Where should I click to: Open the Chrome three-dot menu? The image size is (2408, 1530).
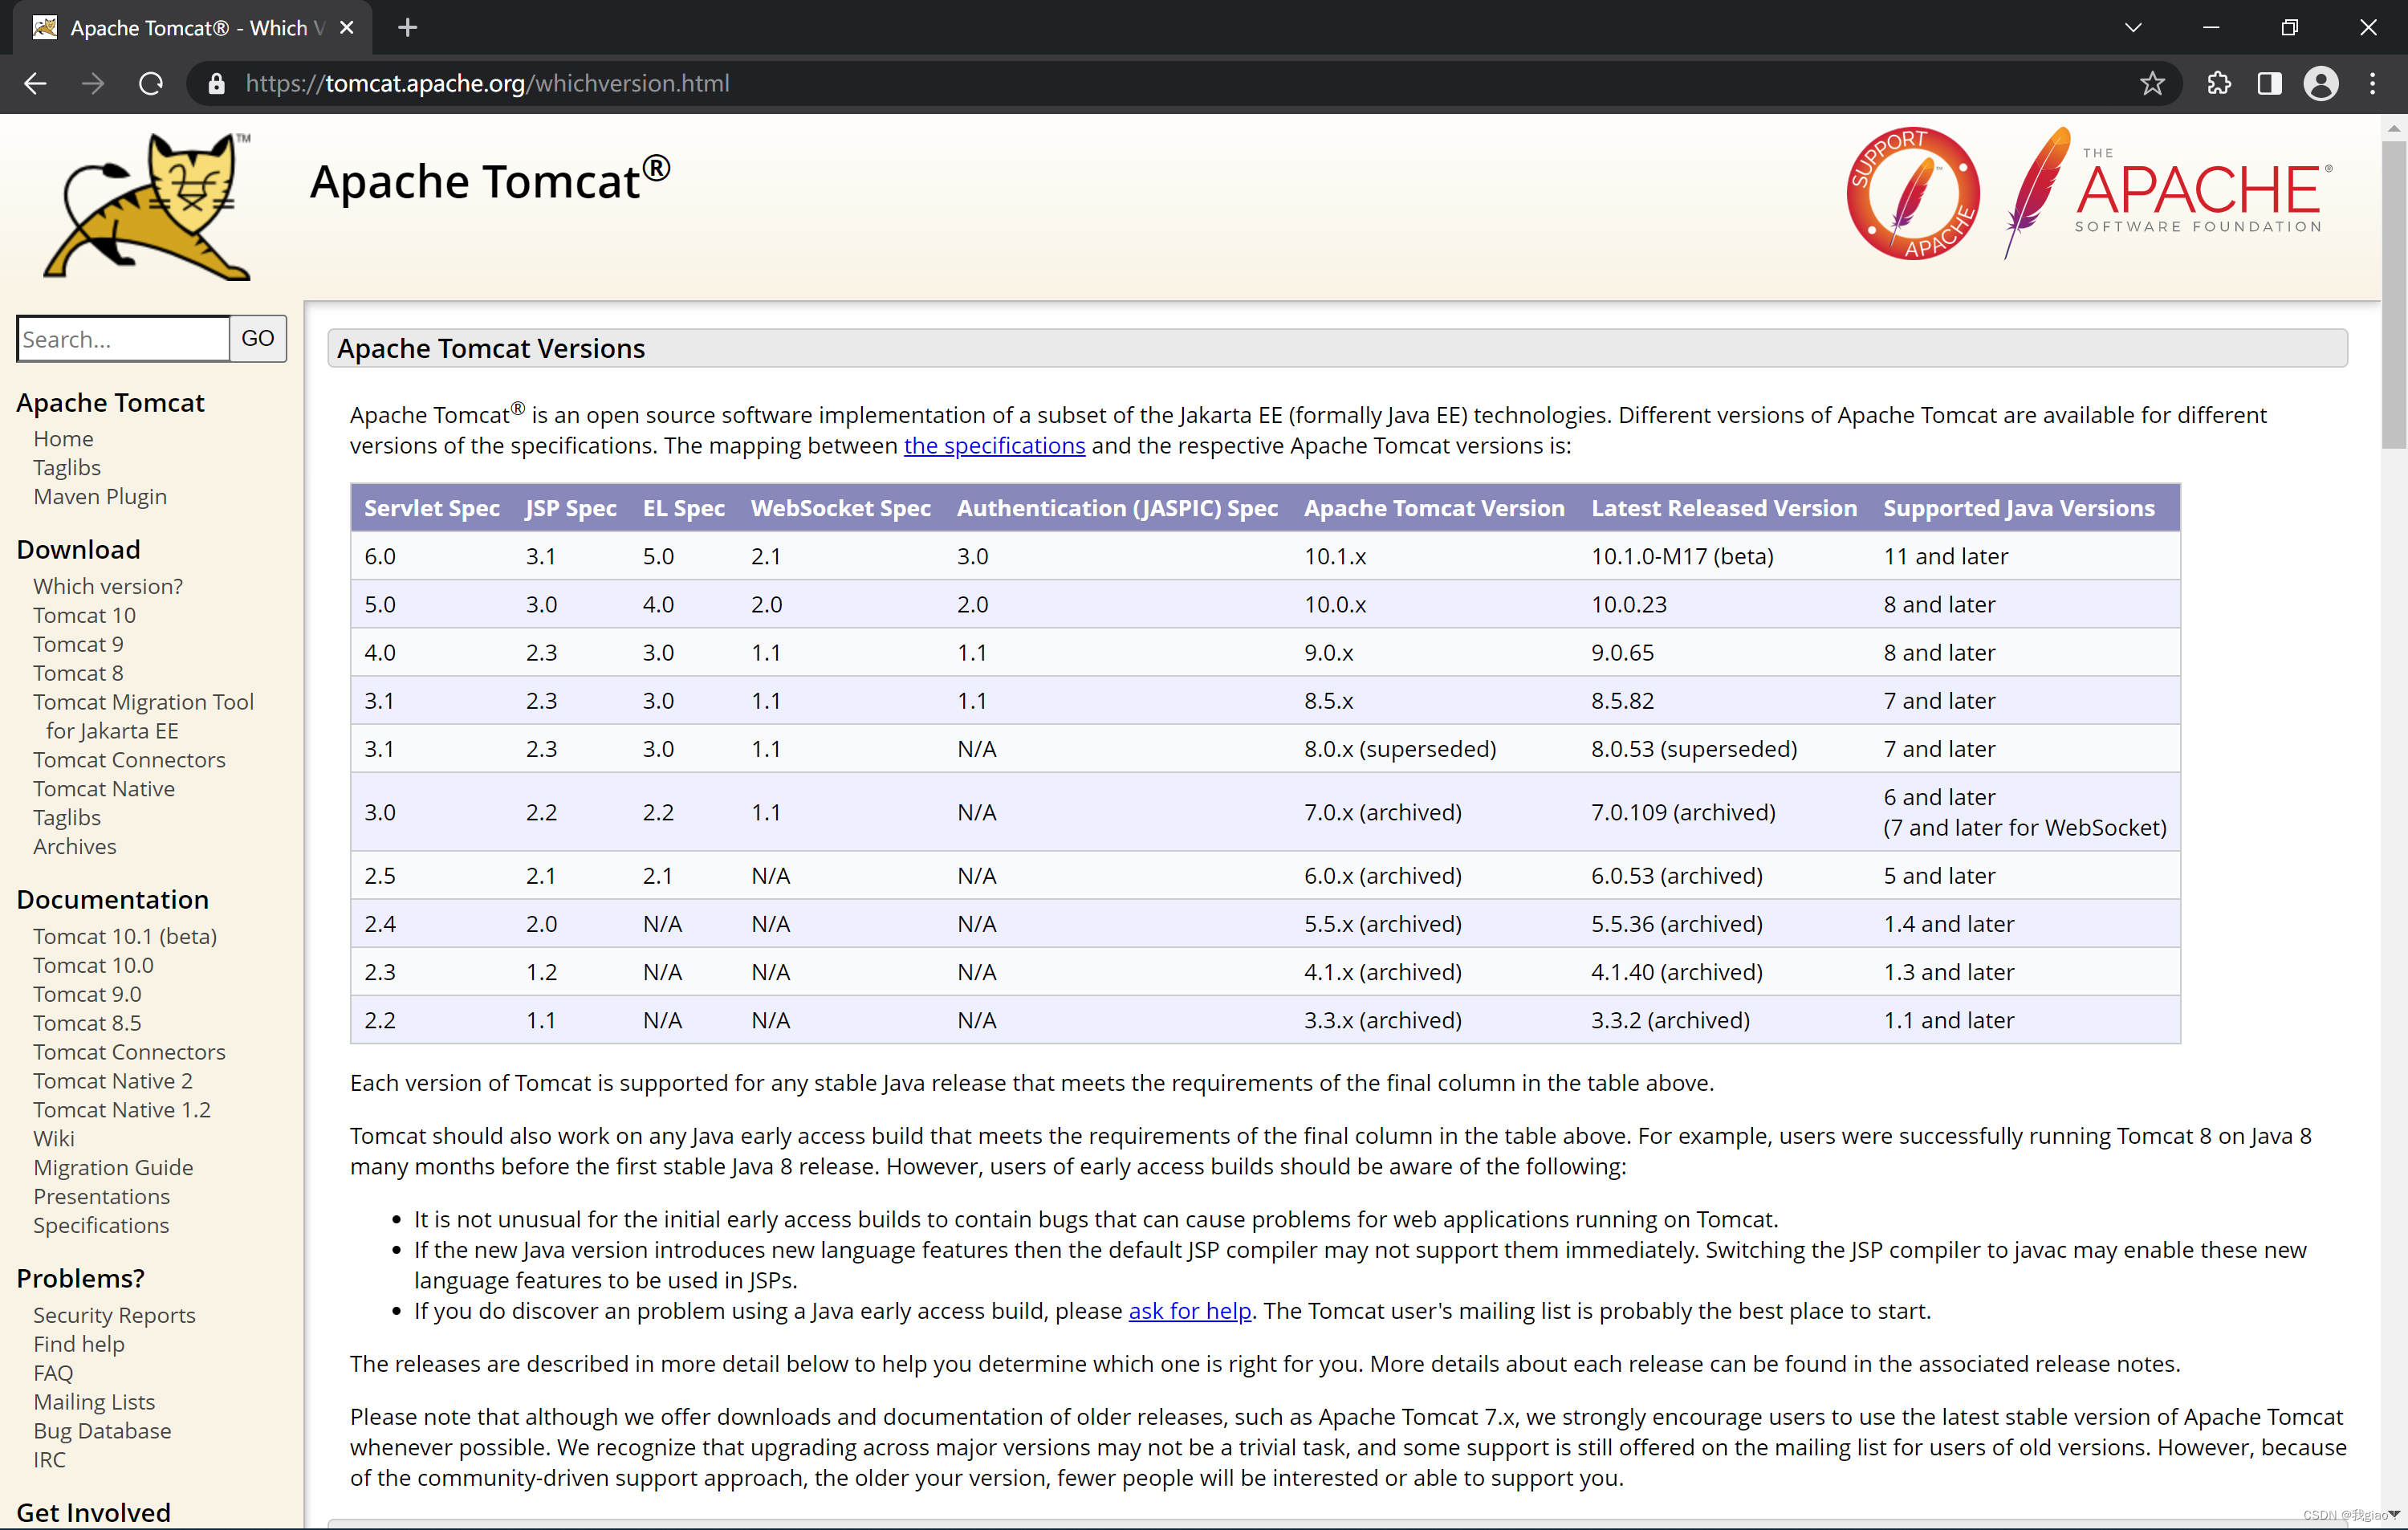[x=2372, y=84]
